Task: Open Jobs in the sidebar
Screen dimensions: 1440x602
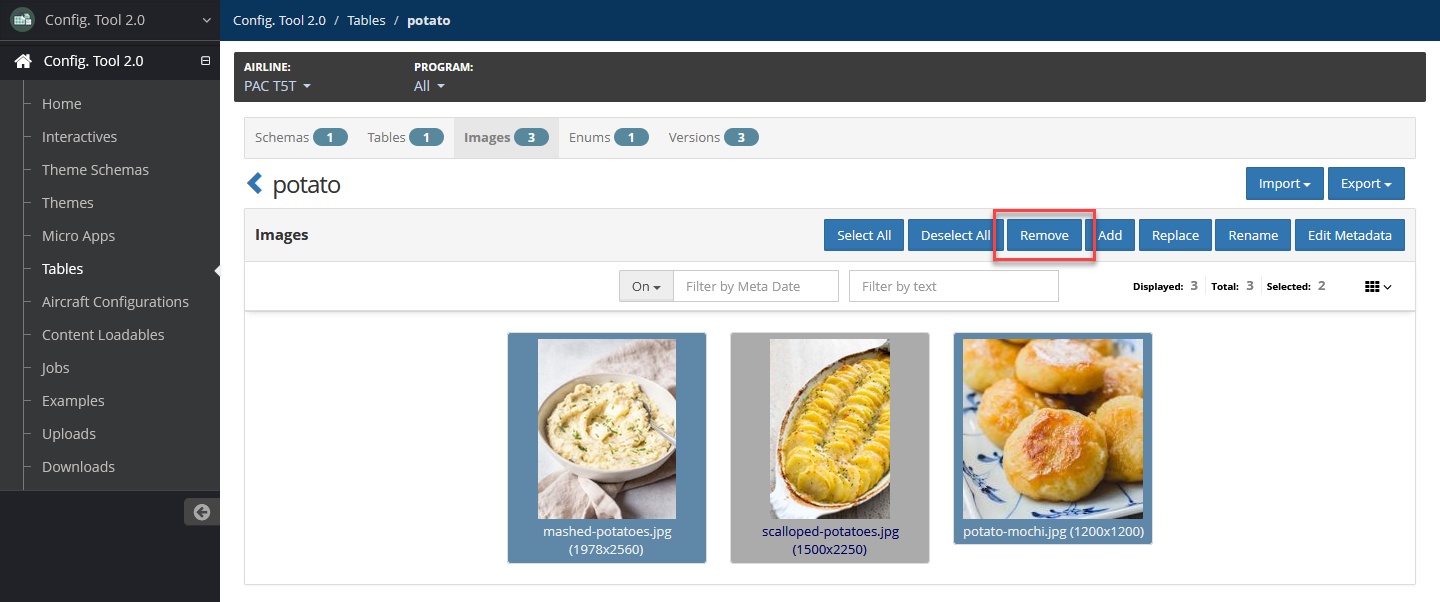Action: click(x=56, y=368)
